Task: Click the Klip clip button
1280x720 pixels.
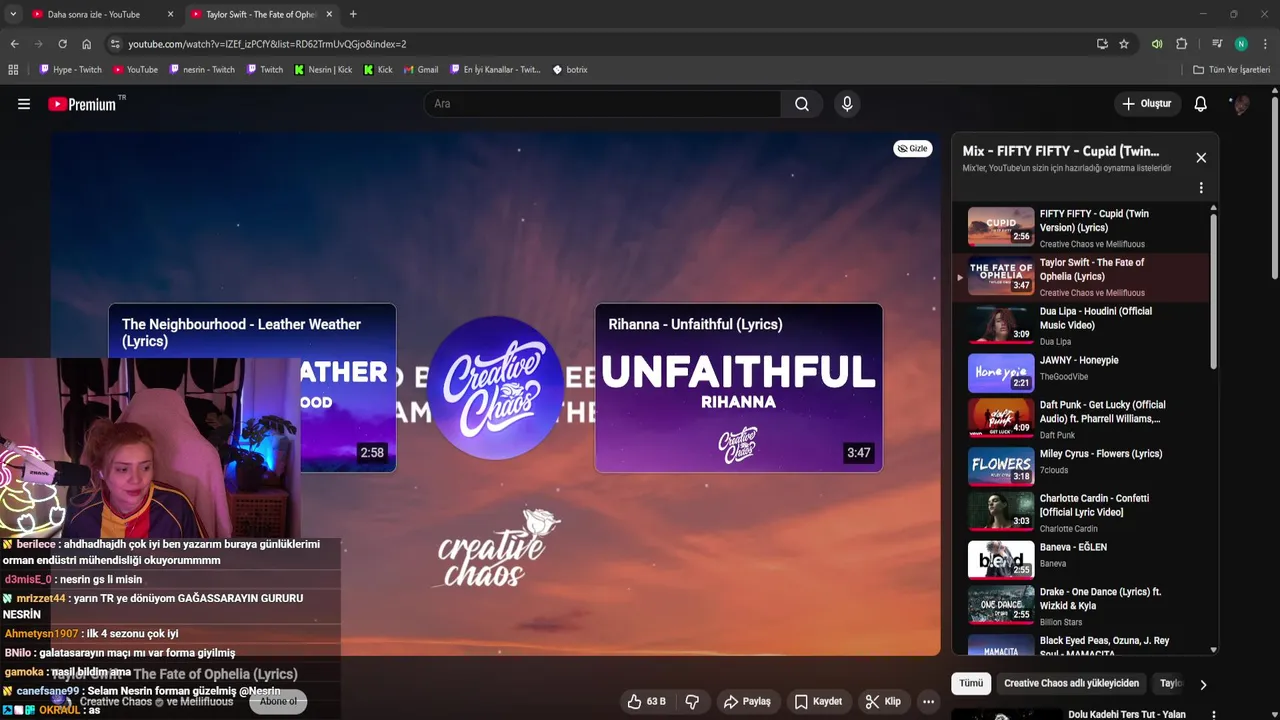Action: [x=883, y=702]
